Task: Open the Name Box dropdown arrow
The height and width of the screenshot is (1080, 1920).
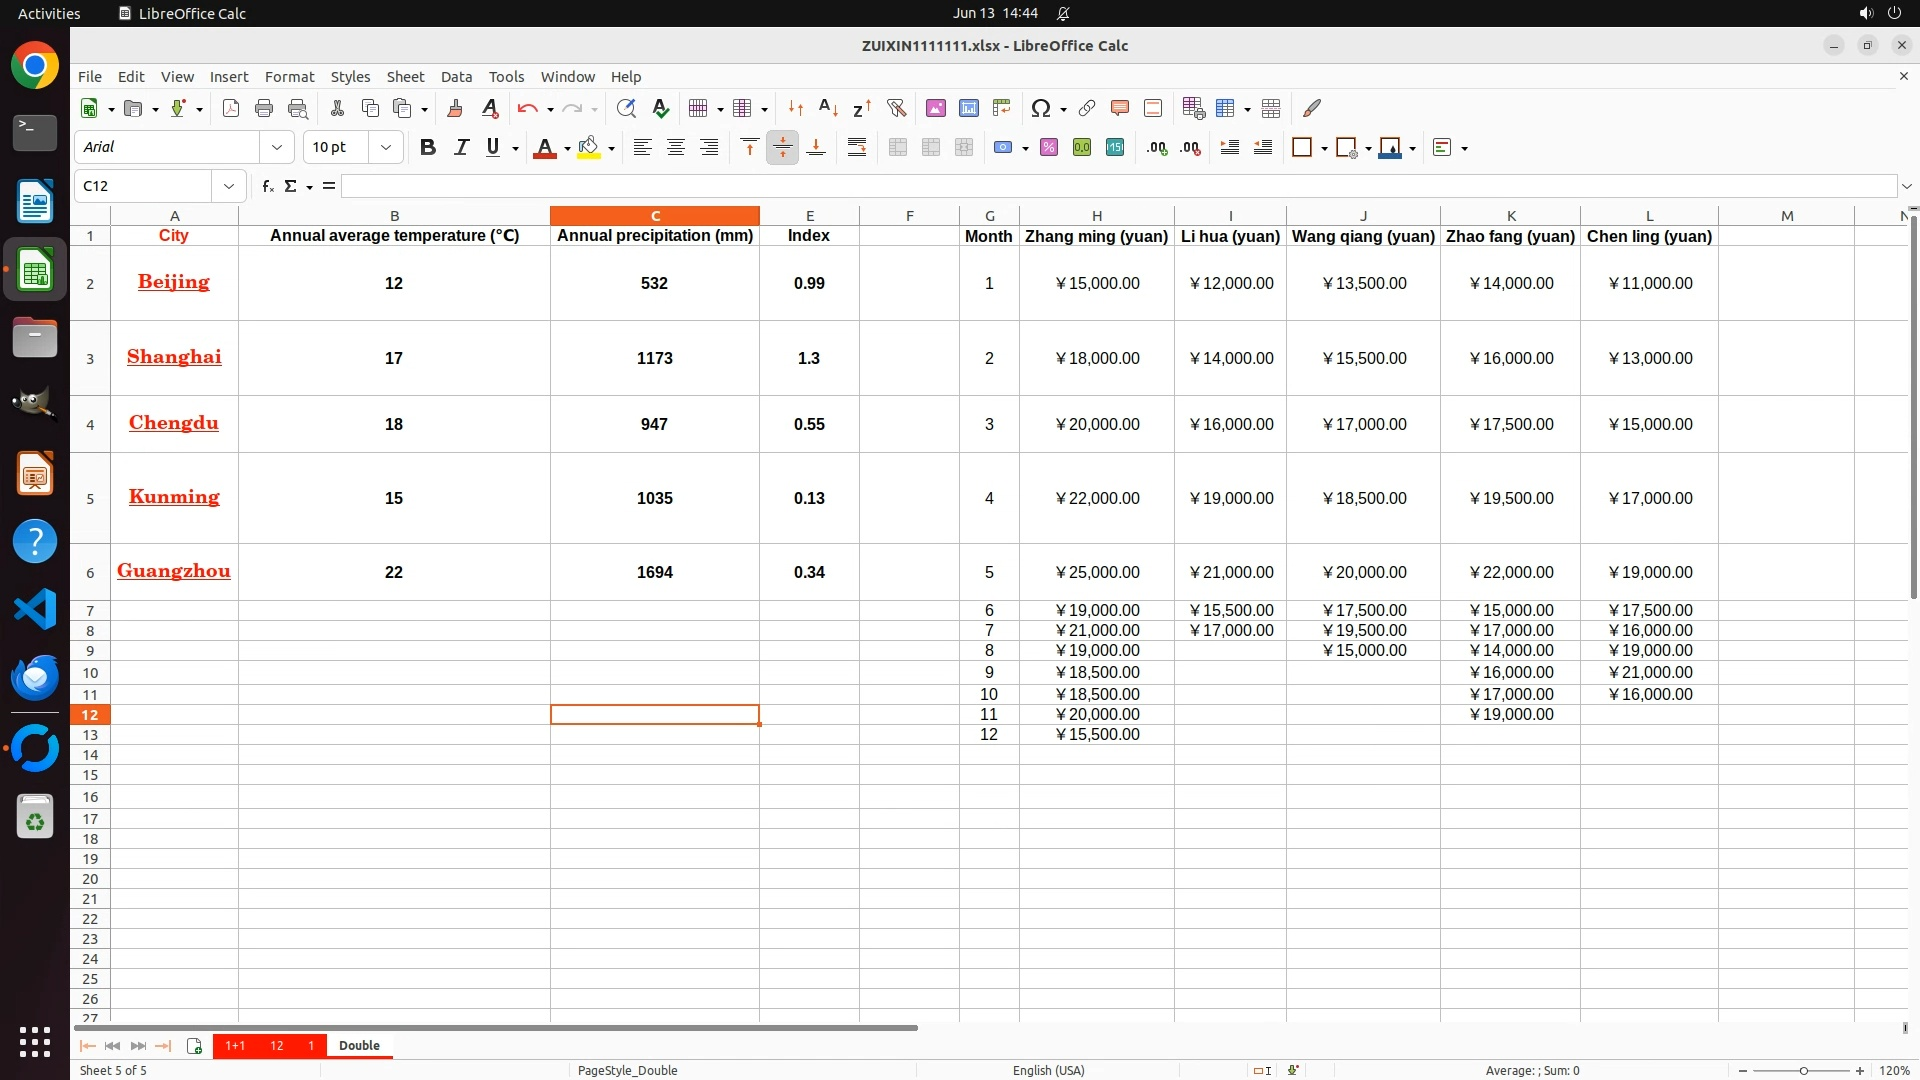Action: click(x=229, y=186)
